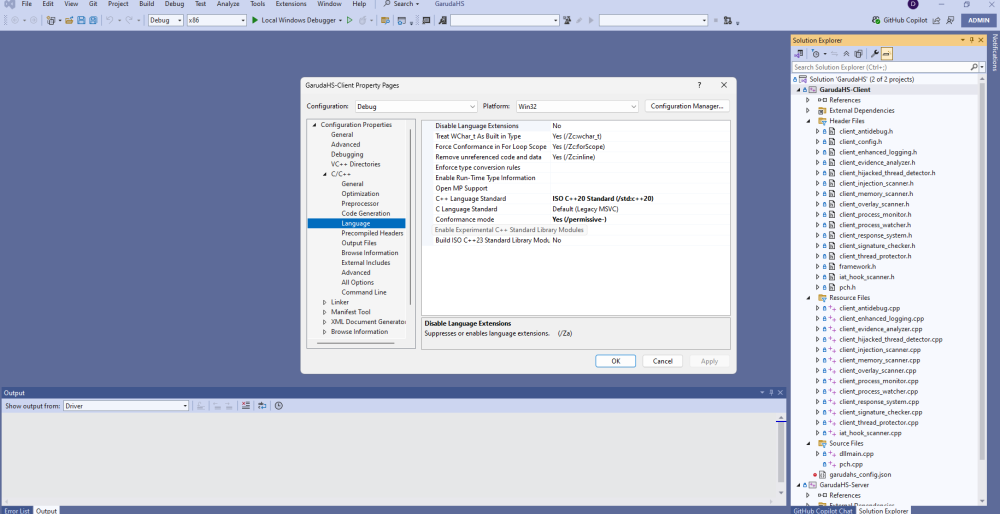Expand the Manifest Tool node

325,312
